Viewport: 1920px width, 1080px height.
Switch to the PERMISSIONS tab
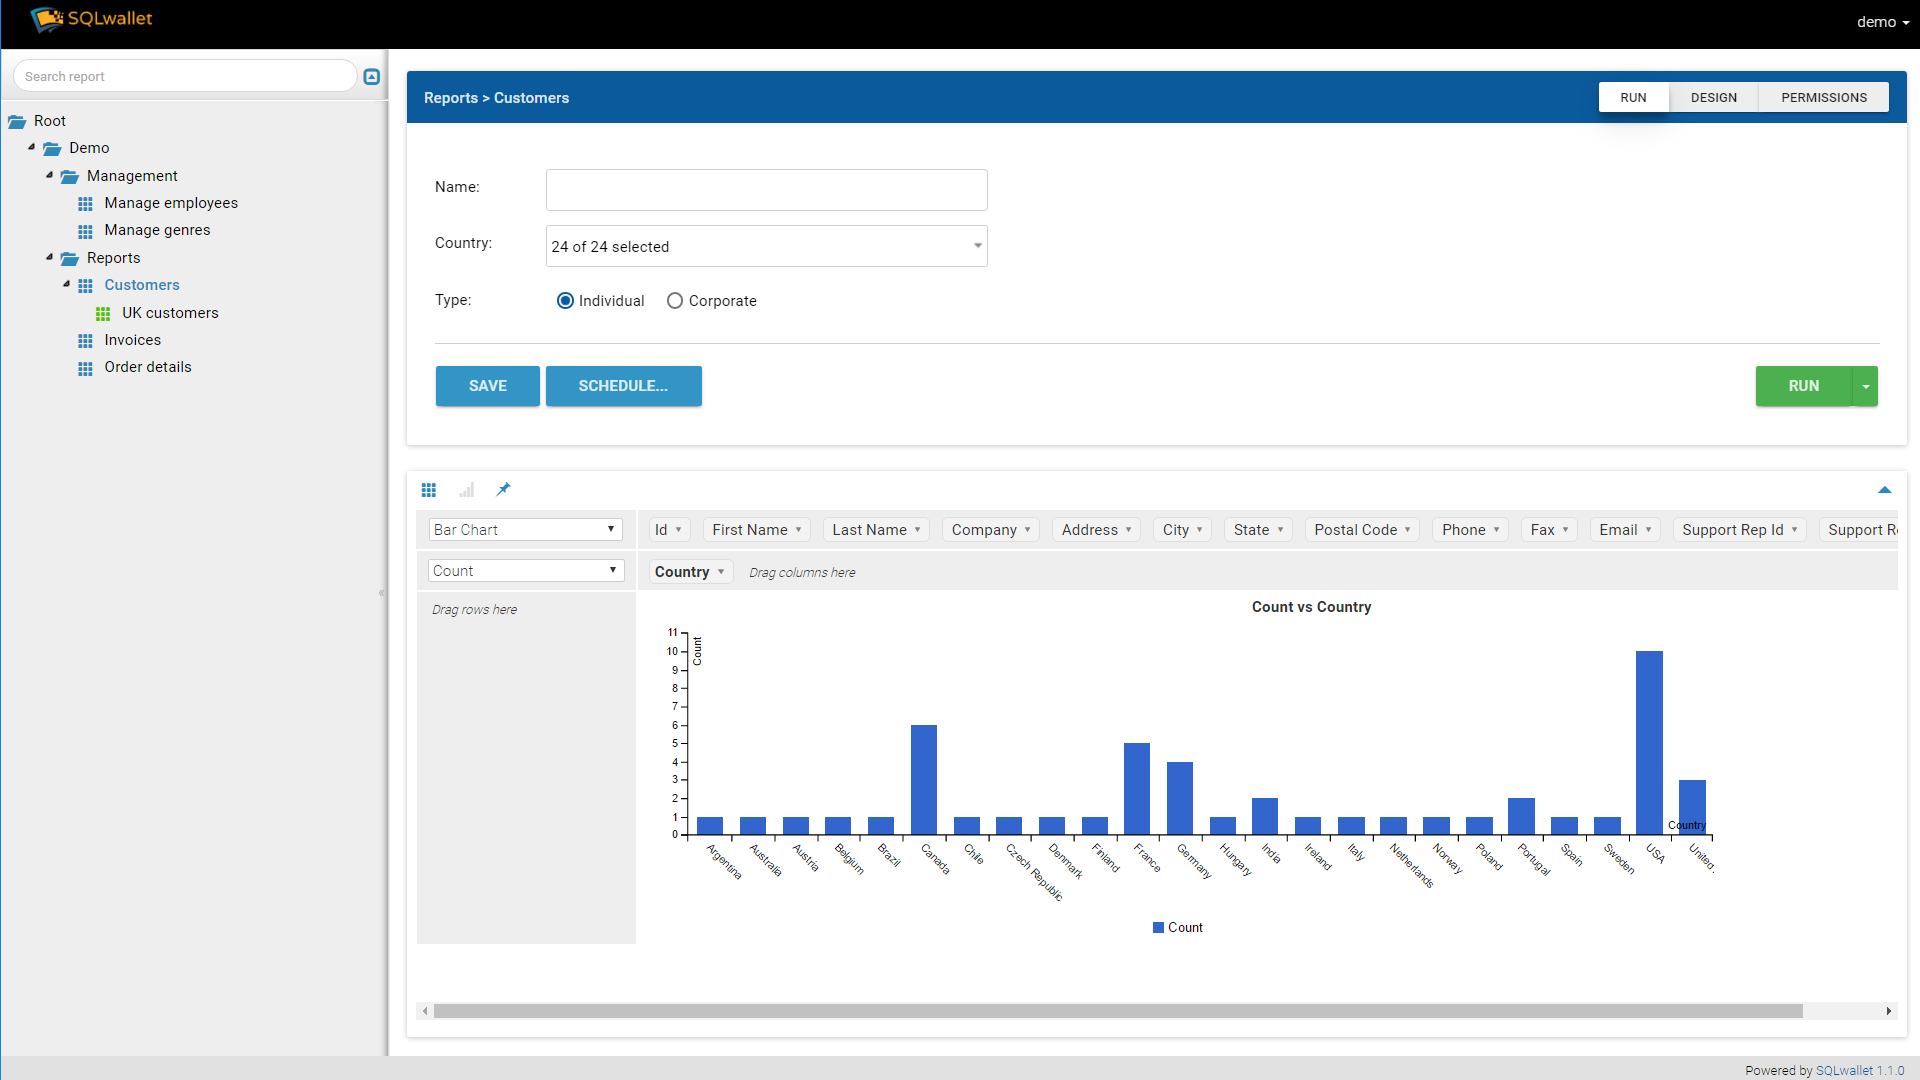pyautogui.click(x=1823, y=97)
